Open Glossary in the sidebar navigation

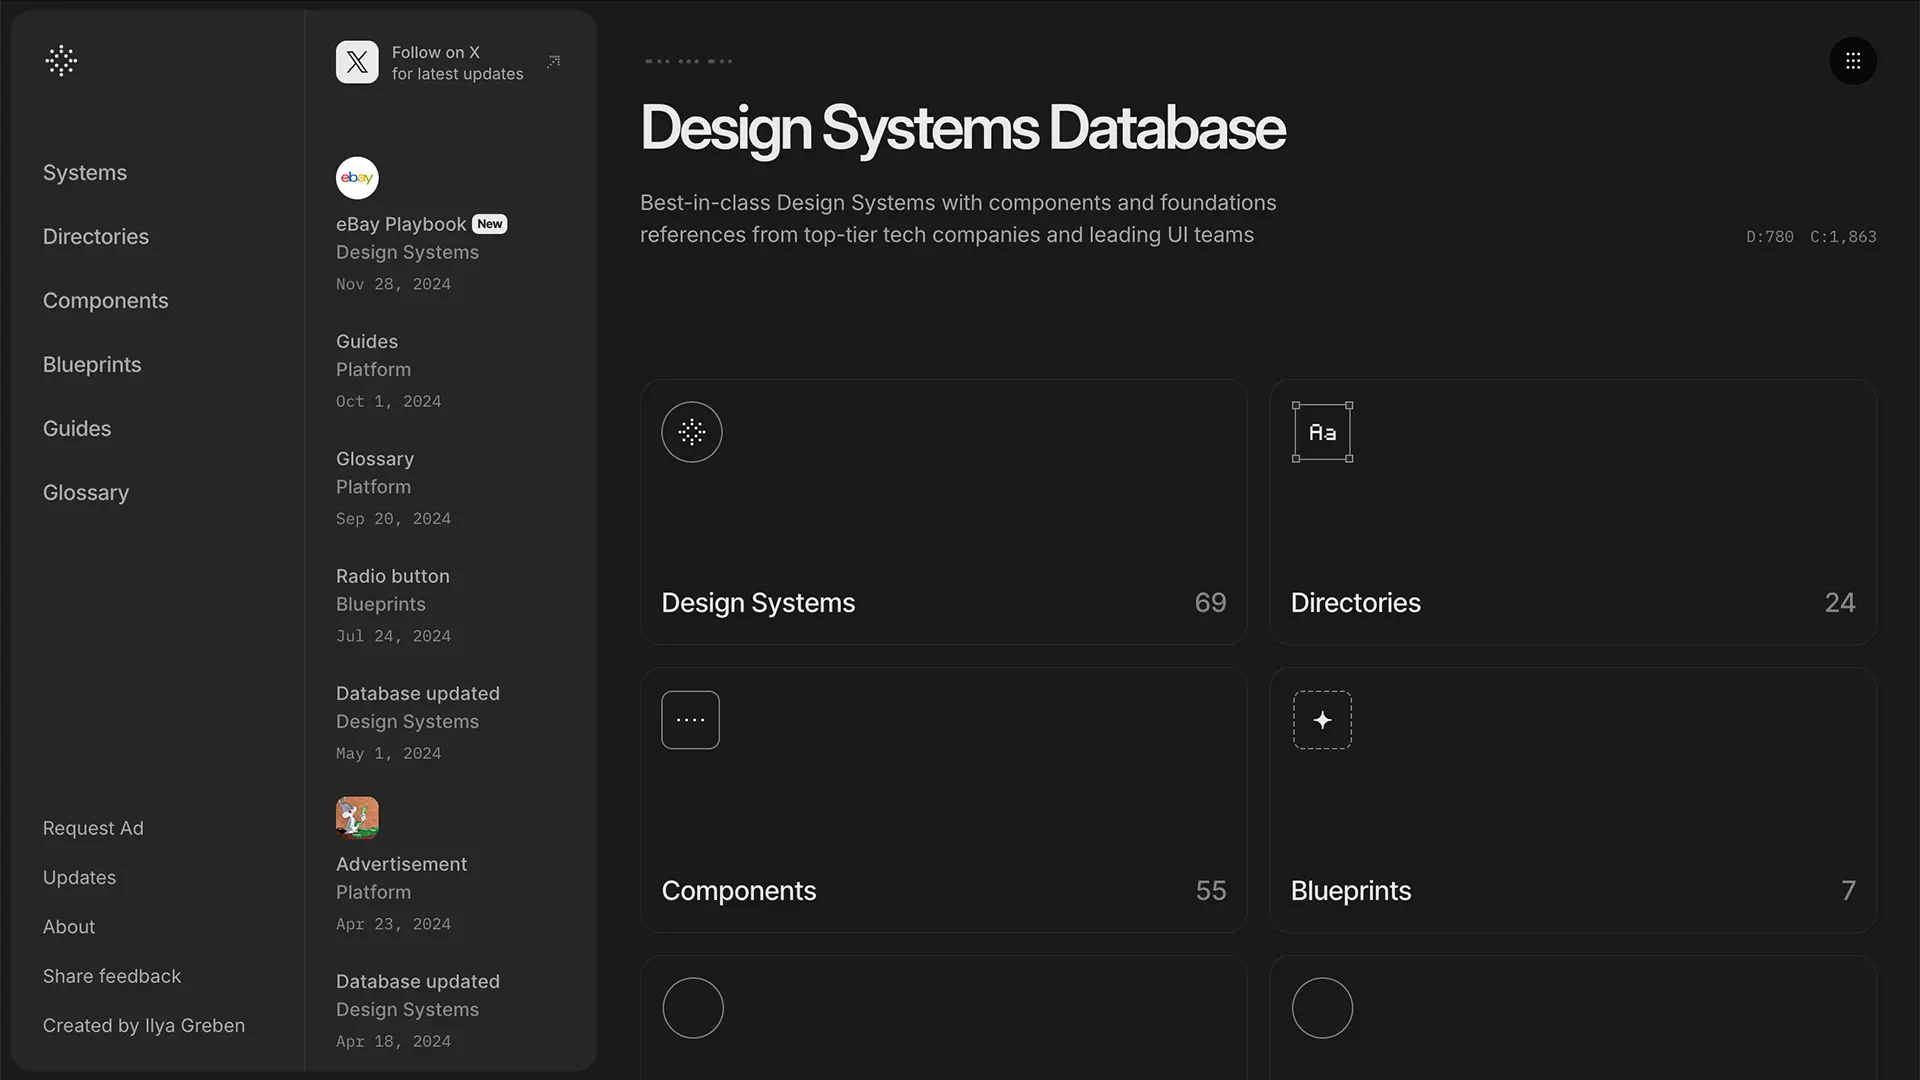click(x=86, y=493)
